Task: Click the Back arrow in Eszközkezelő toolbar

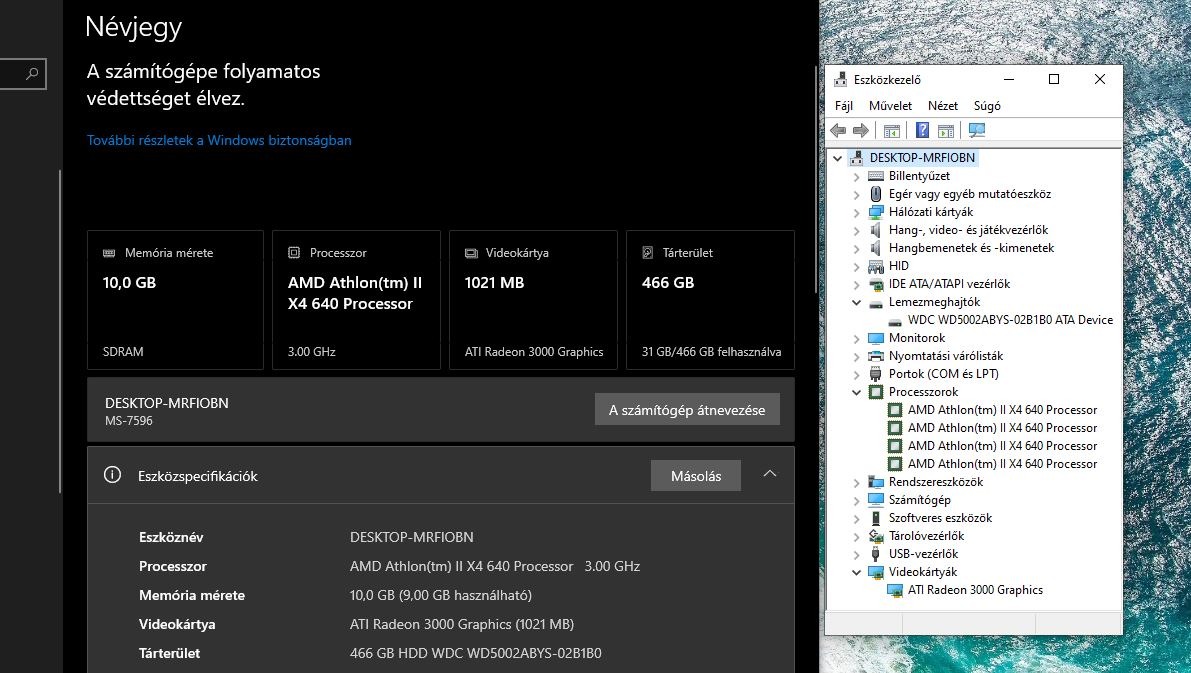Action: 839,131
